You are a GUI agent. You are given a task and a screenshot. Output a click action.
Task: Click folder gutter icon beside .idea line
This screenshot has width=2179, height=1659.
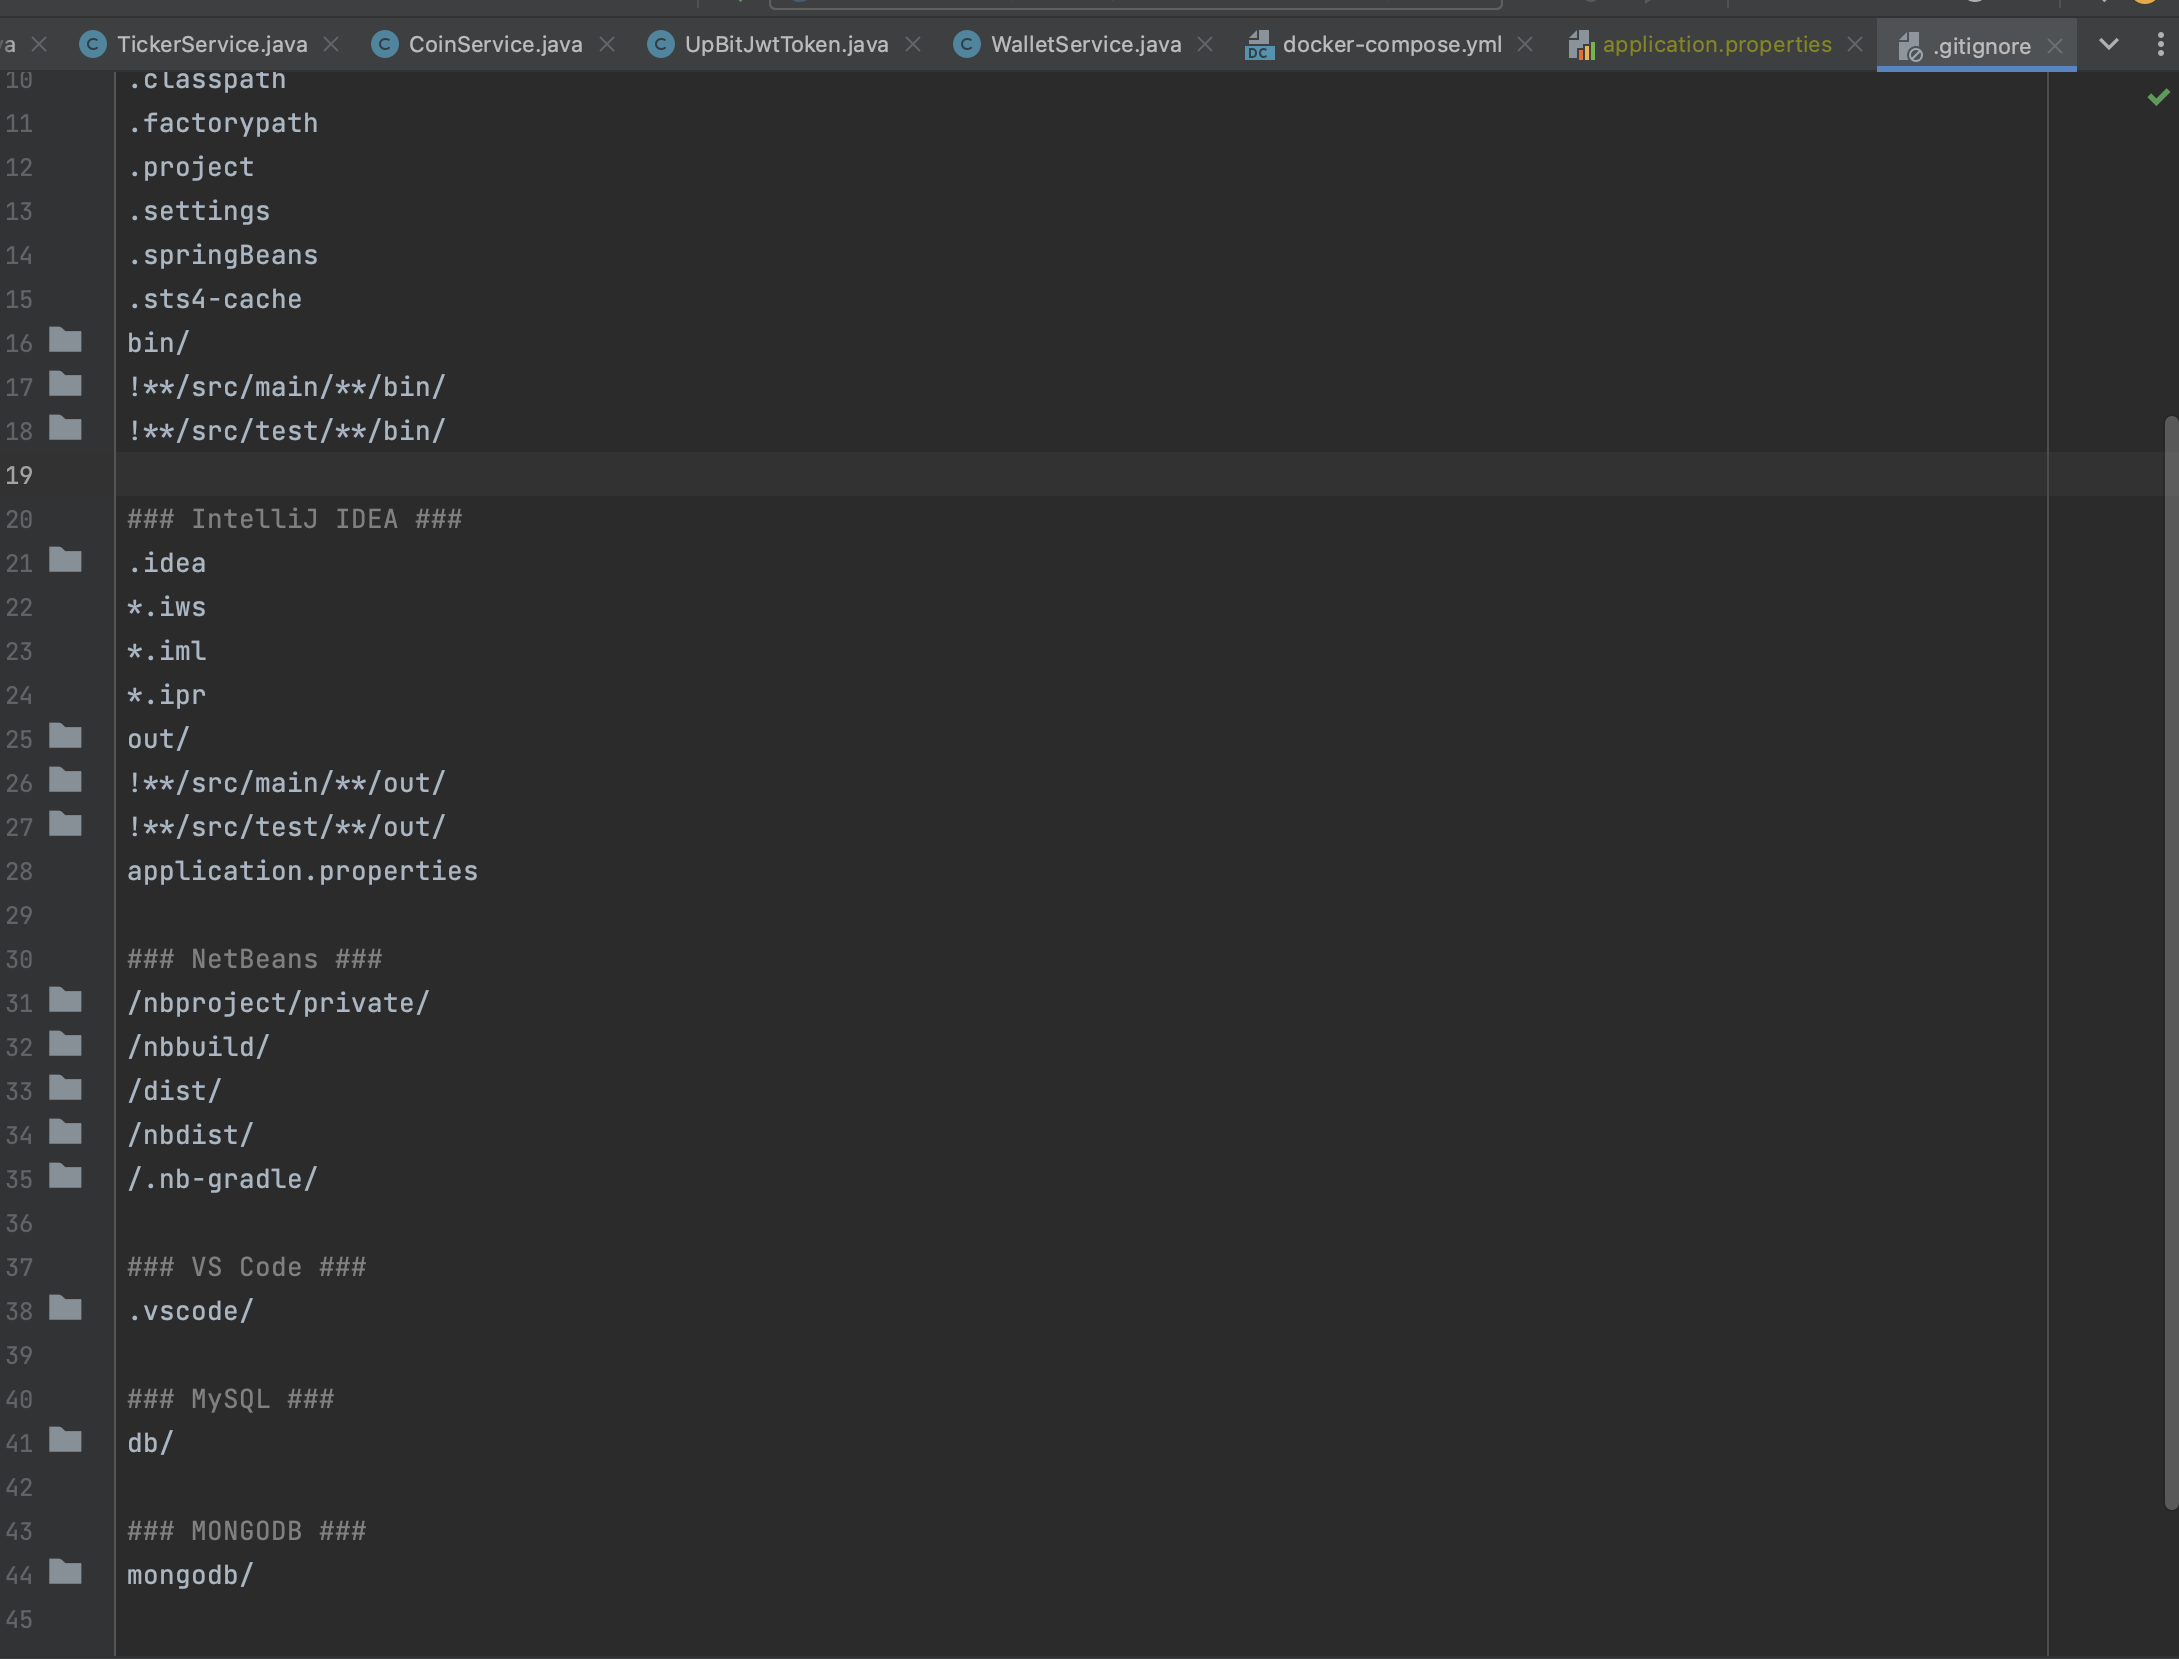tap(66, 561)
